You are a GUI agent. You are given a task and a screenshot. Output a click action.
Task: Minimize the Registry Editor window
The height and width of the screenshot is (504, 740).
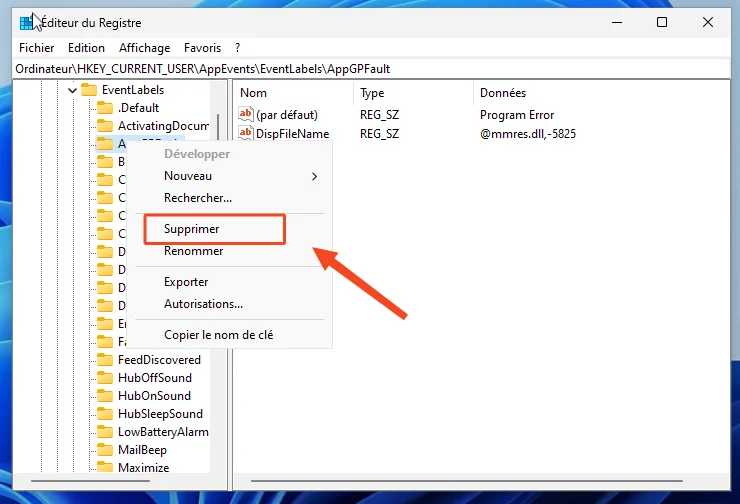click(617, 22)
